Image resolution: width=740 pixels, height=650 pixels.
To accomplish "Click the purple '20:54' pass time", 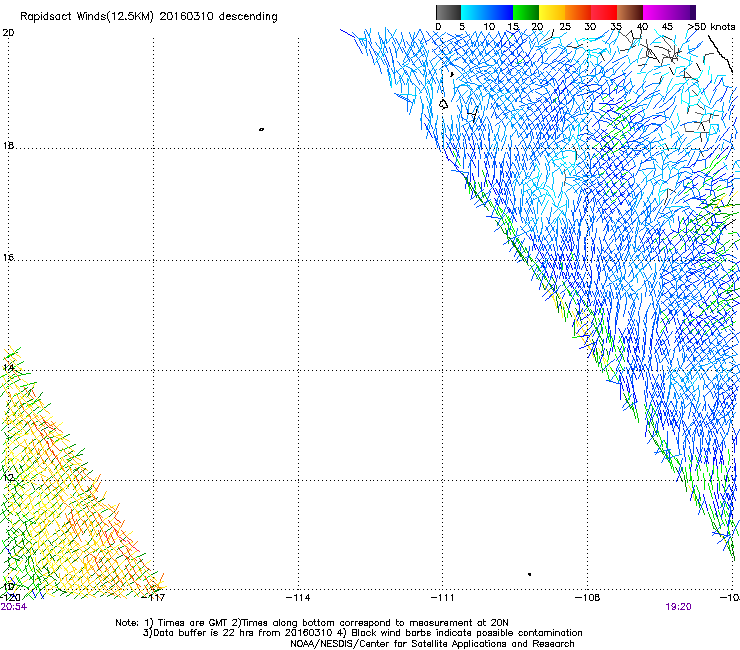I will click(x=14, y=607).
